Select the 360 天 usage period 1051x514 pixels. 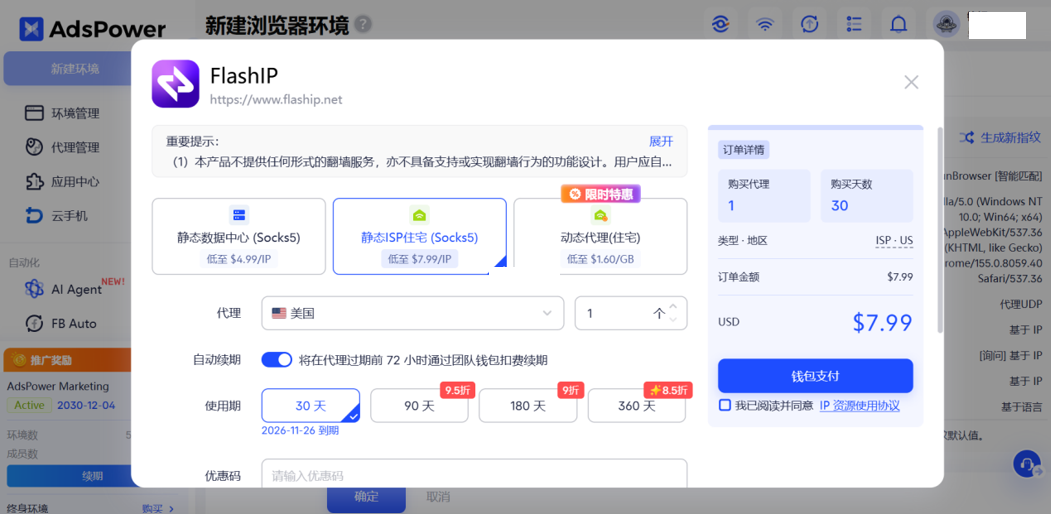pos(637,405)
